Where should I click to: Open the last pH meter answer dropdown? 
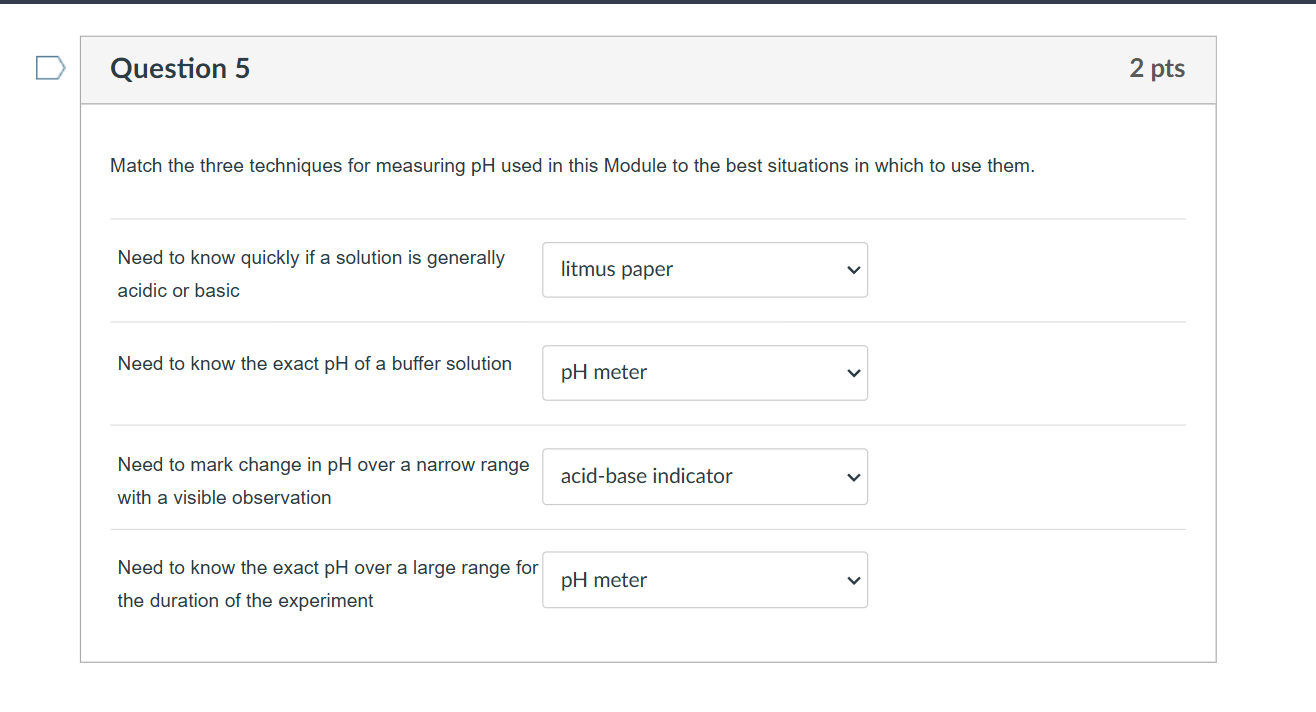(704, 579)
